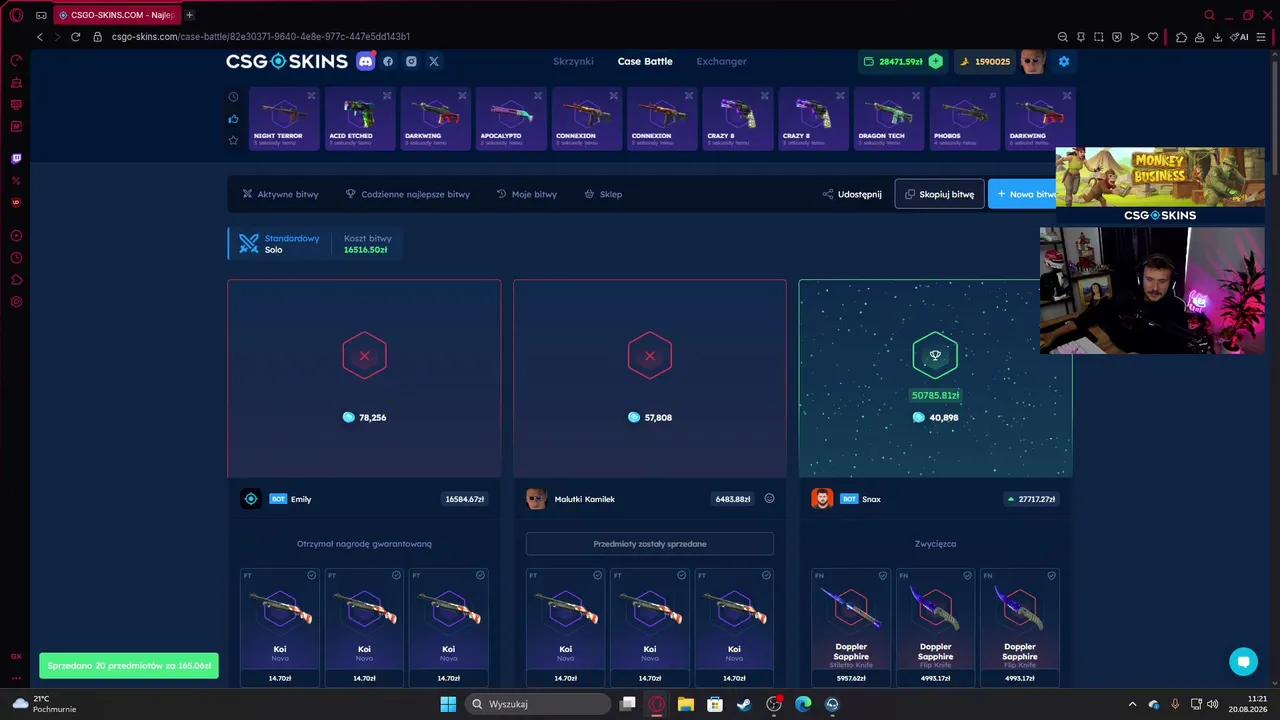
Task: Click the Skopiuj bitwę button
Action: coord(939,194)
